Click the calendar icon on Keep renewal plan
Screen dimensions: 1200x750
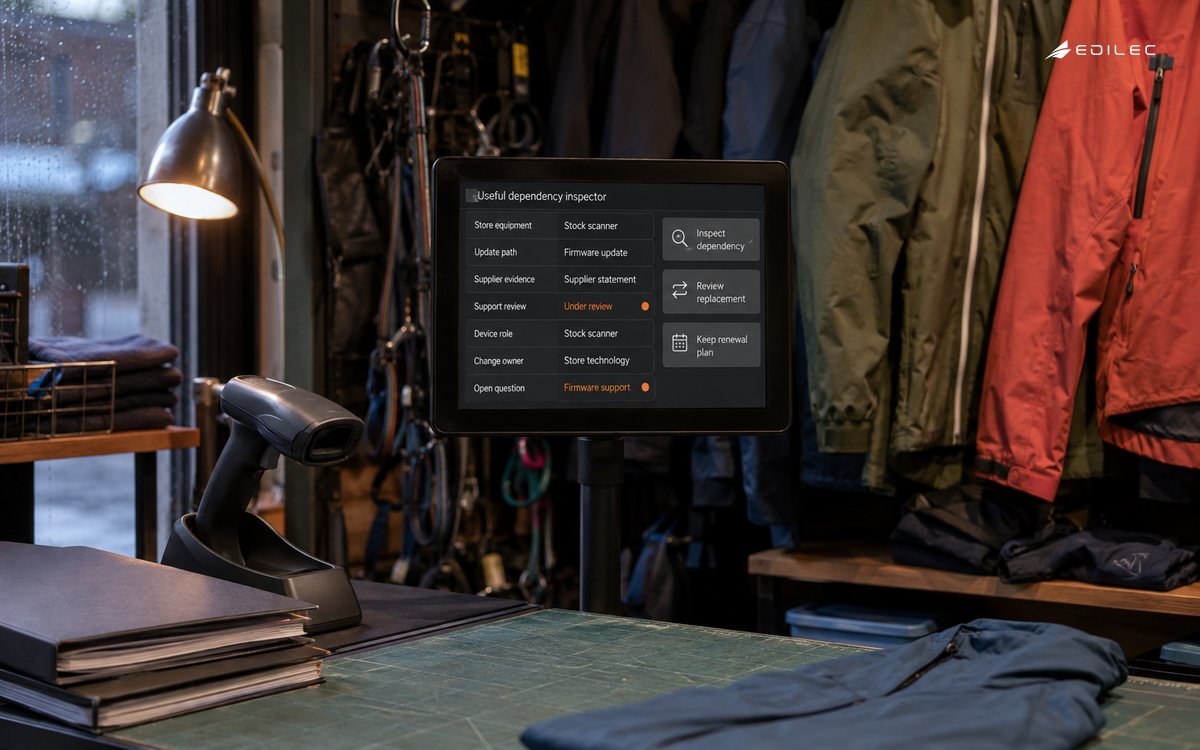[x=680, y=343]
